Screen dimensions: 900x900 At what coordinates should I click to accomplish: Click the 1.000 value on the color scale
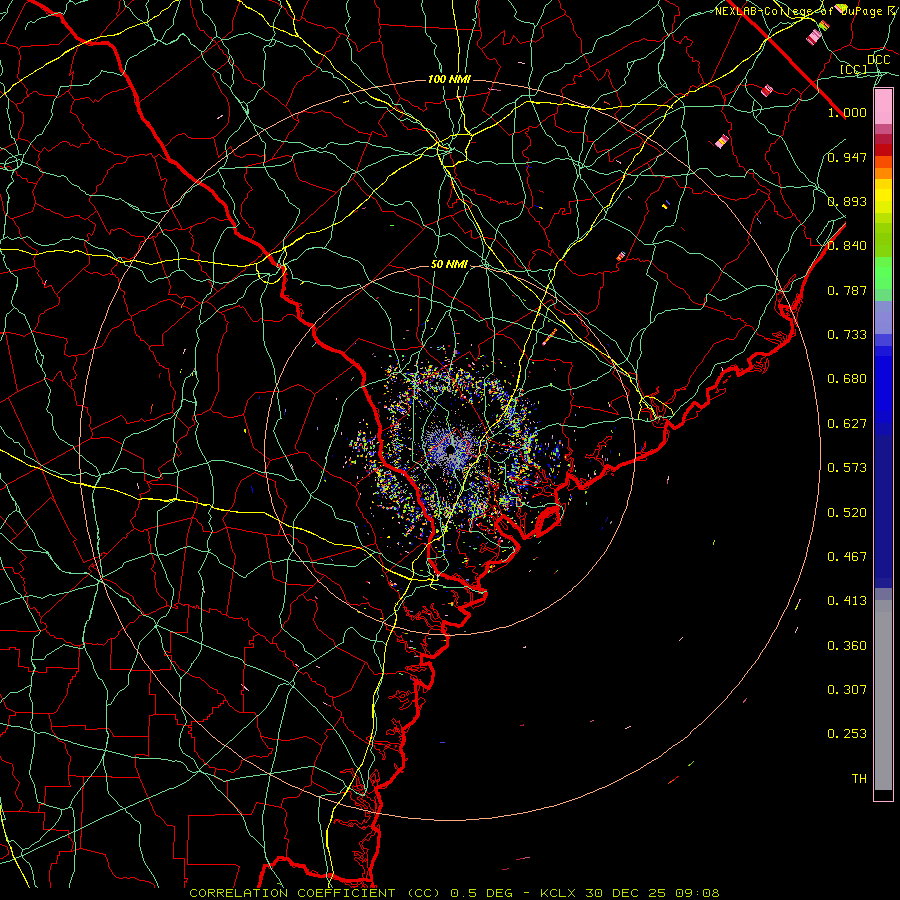847,112
